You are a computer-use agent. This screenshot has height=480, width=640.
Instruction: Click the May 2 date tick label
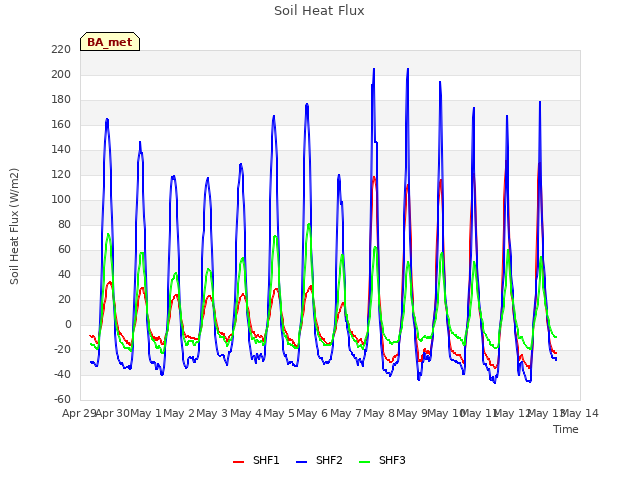point(179,413)
